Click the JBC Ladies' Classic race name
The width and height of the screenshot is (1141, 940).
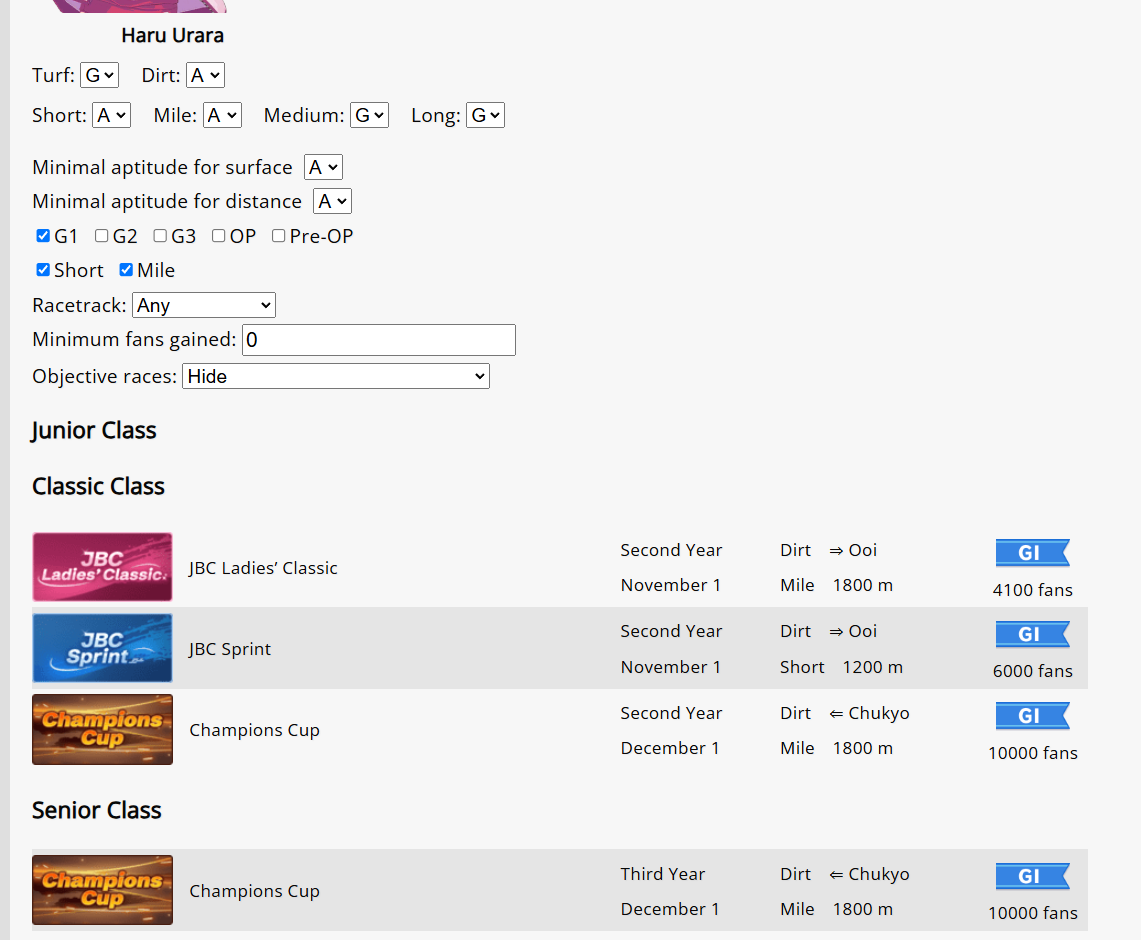point(263,568)
